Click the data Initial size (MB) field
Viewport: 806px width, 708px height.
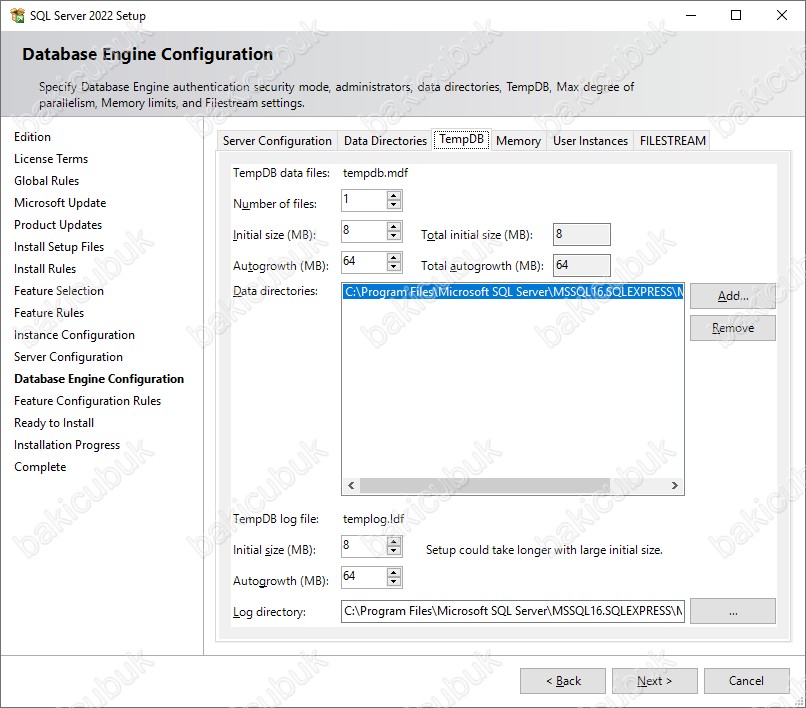(x=364, y=231)
